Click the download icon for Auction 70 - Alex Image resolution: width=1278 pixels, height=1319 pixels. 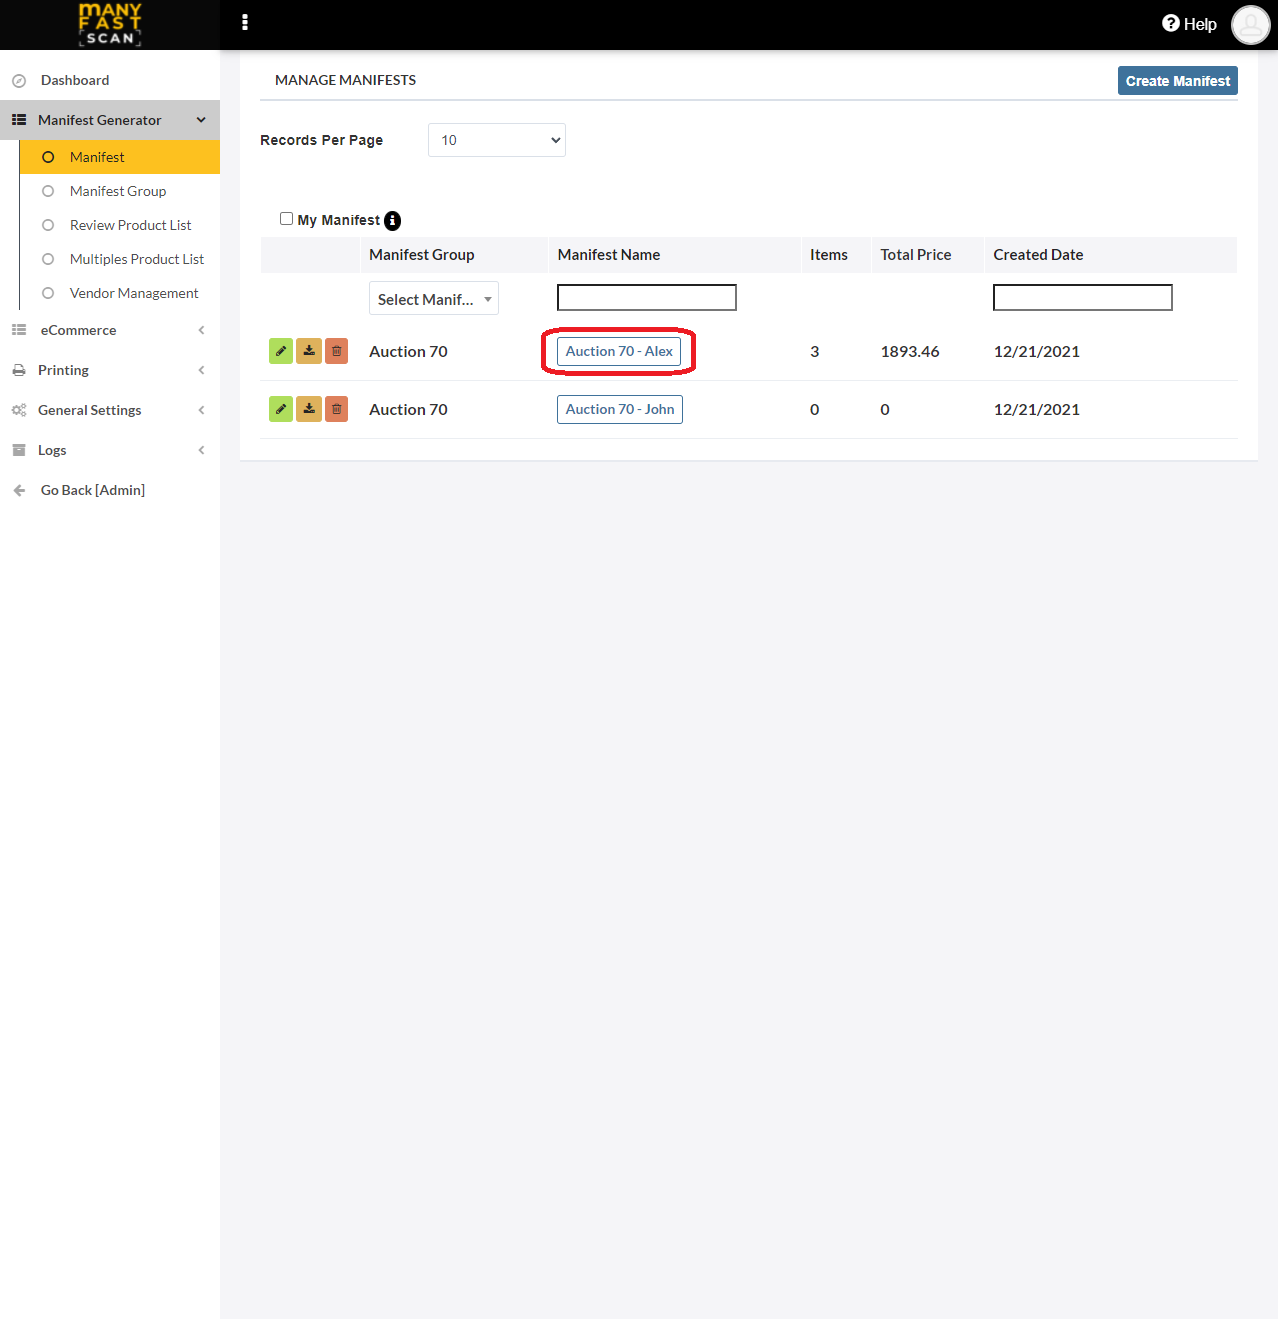309,352
